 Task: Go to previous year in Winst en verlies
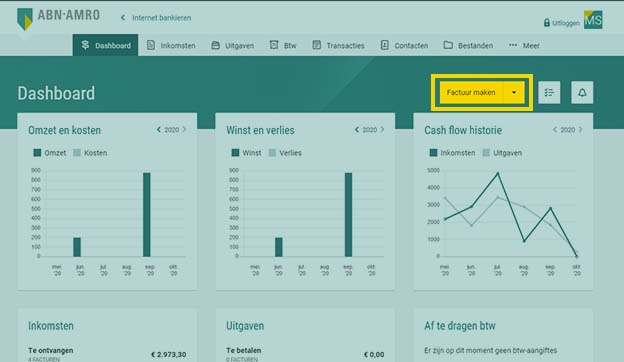[357, 130]
